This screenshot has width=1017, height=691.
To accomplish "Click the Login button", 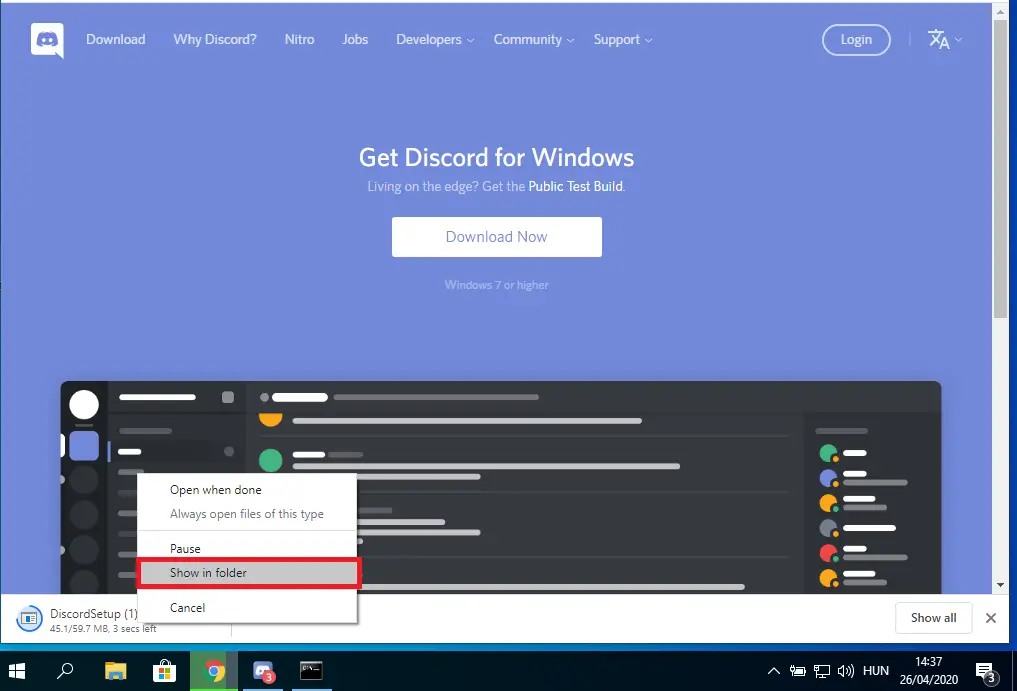I will point(856,40).
